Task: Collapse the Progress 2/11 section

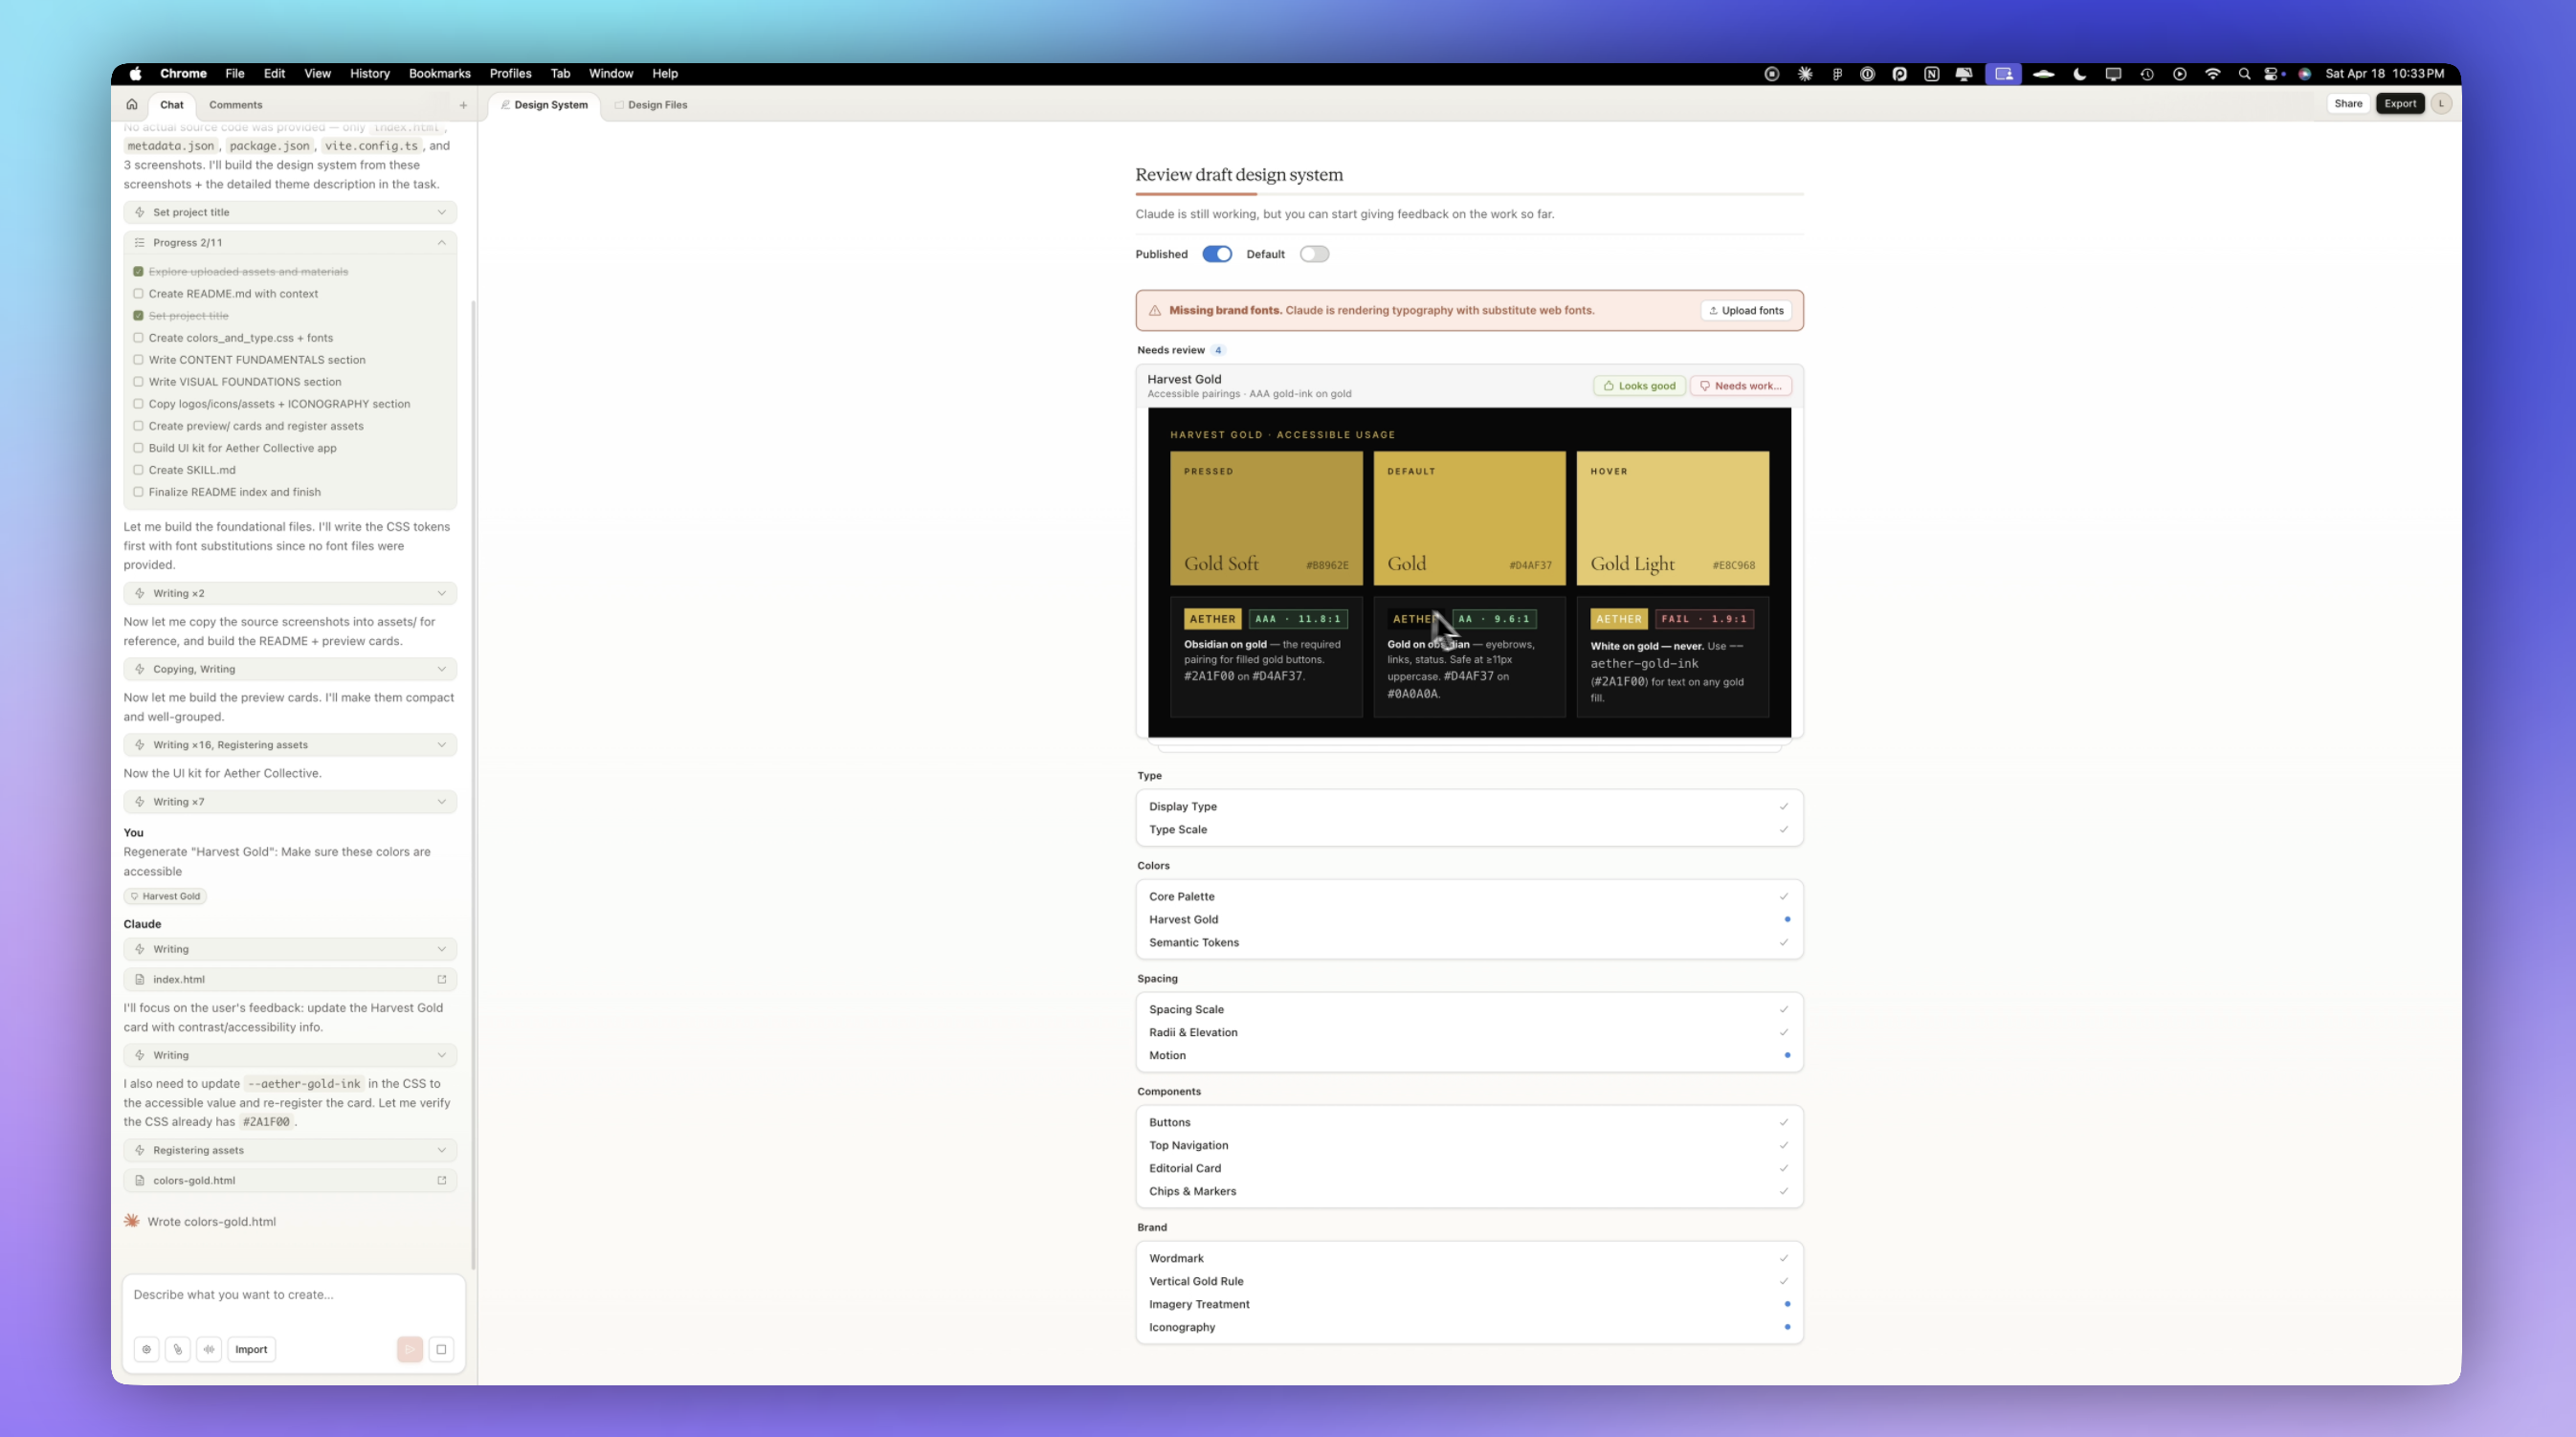Action: pos(441,243)
